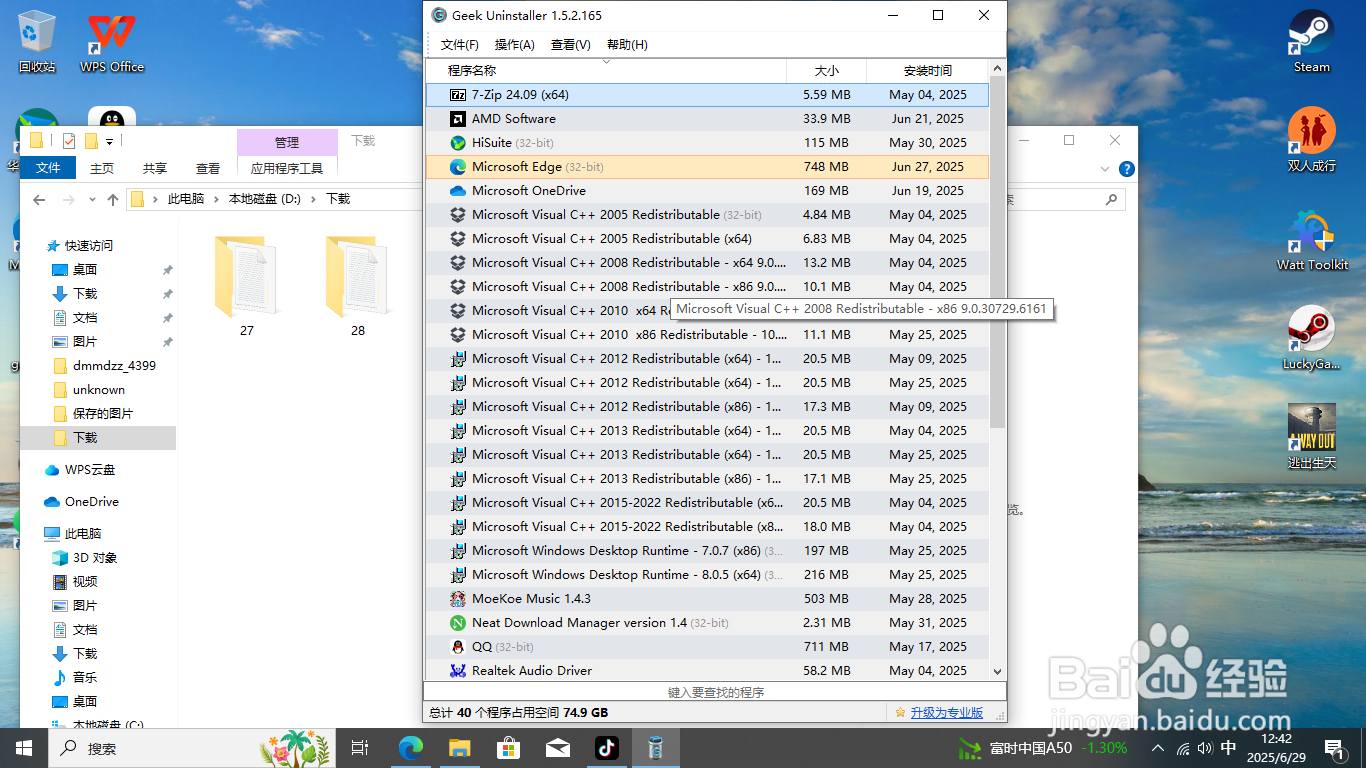Open the WPS Office desktop icon
1366x768 pixels.
click(x=112, y=42)
